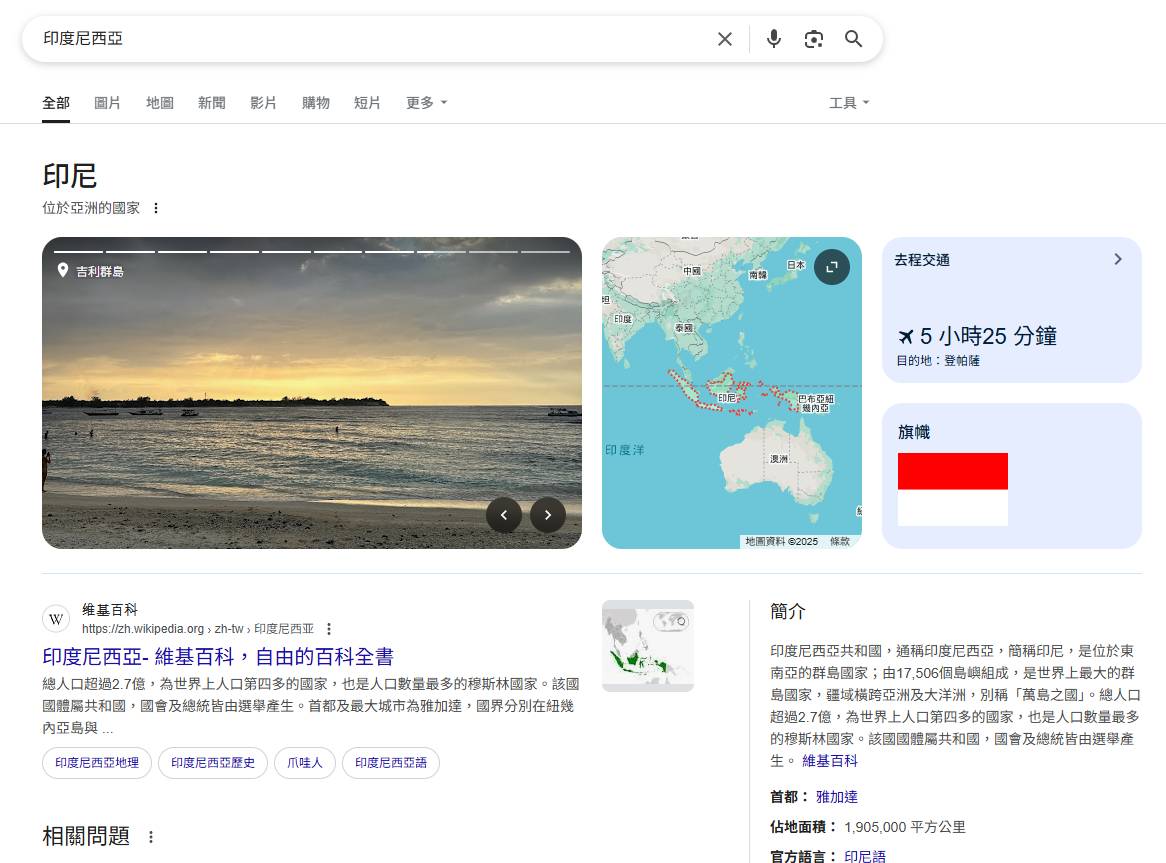Viewport: 1166px width, 863px height.
Task: Open the three-dot menu of the Wikipedia result
Action: click(329, 629)
